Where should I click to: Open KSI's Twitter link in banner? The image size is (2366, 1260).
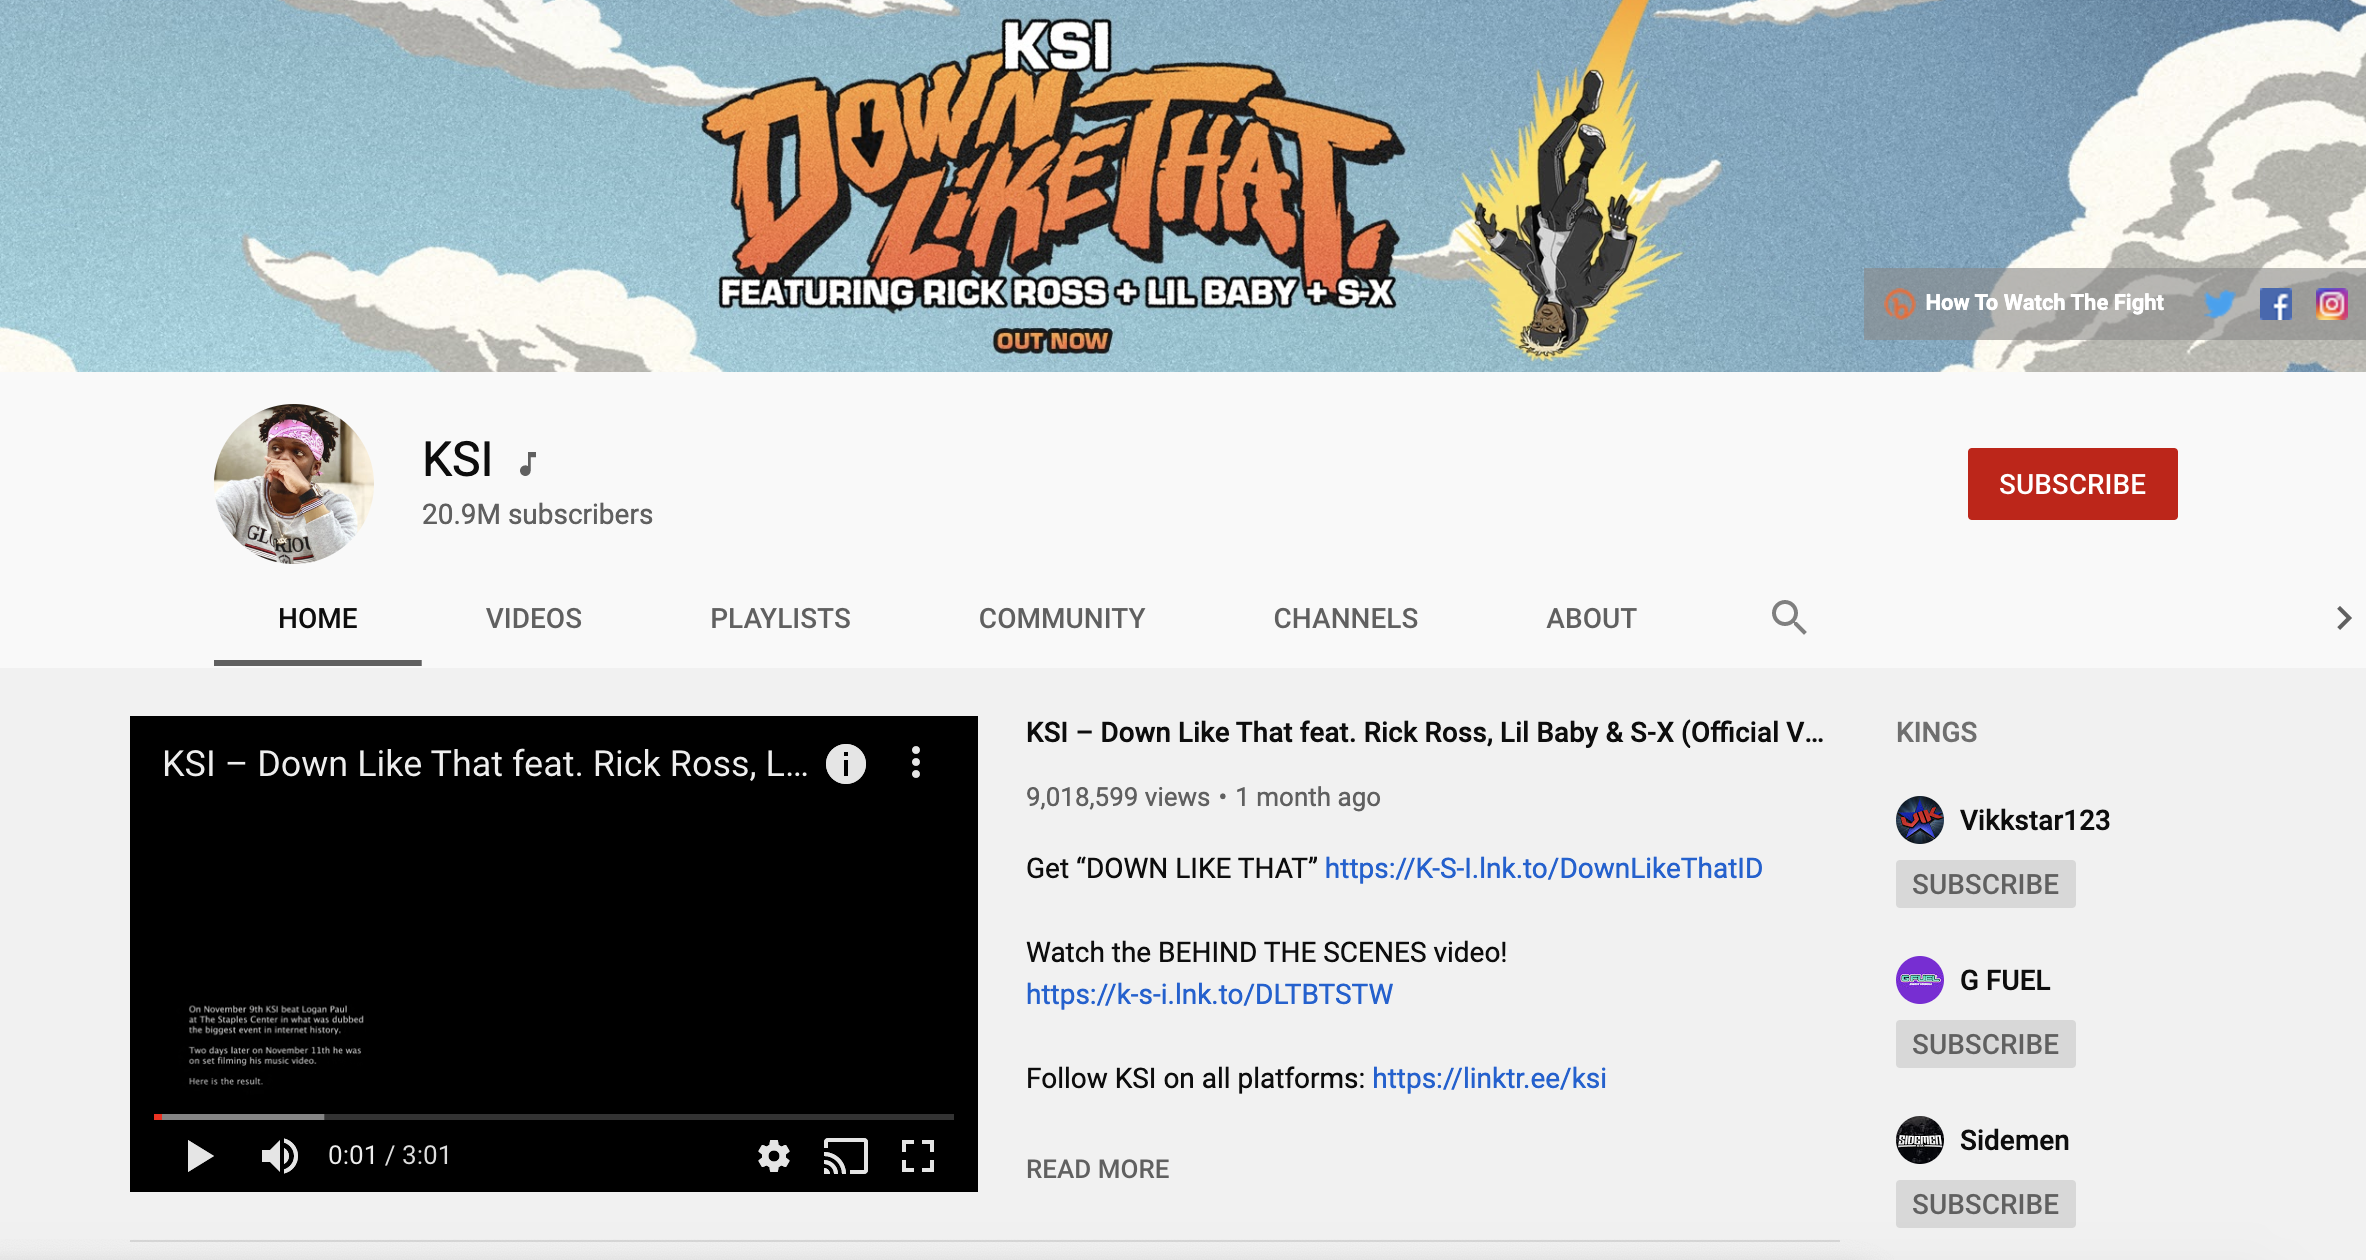(x=2219, y=304)
